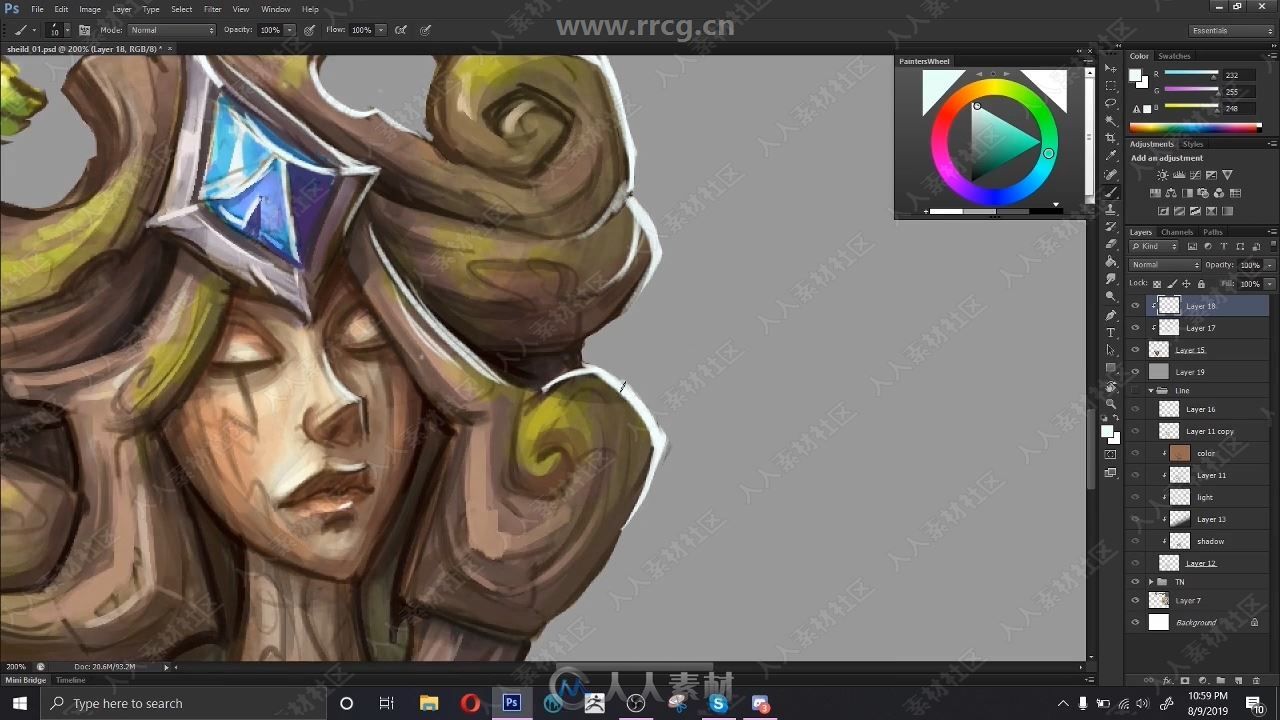Create a new layer from Layers panel

point(1239,681)
